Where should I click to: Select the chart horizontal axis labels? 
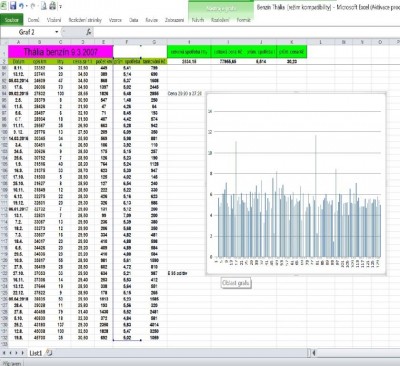click(298, 263)
